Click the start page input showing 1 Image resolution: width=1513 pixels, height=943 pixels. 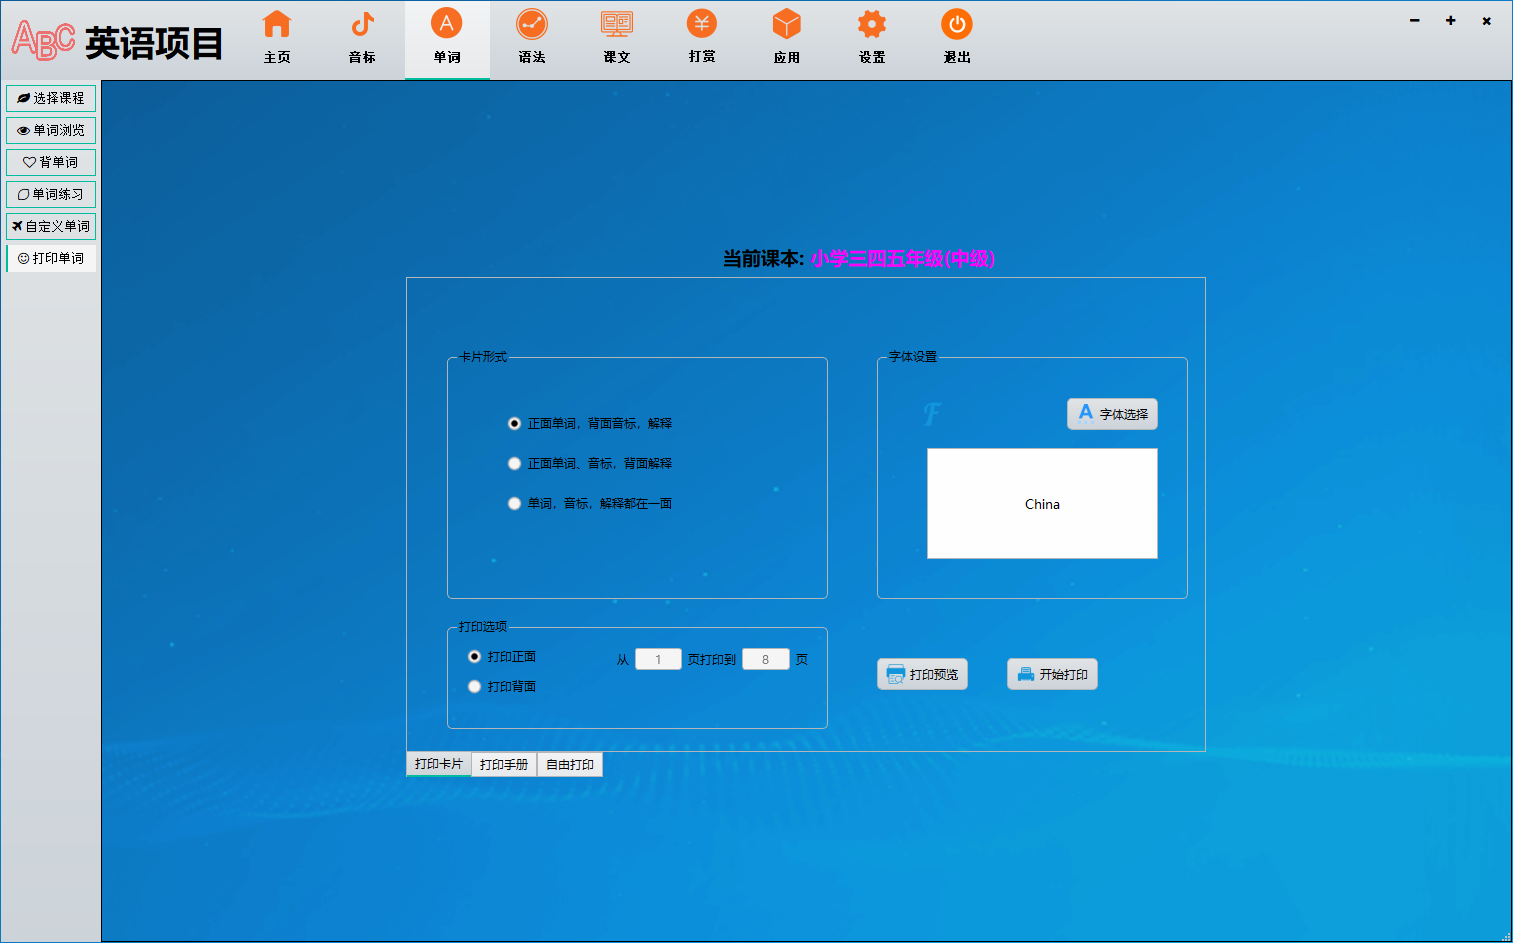tap(658, 659)
